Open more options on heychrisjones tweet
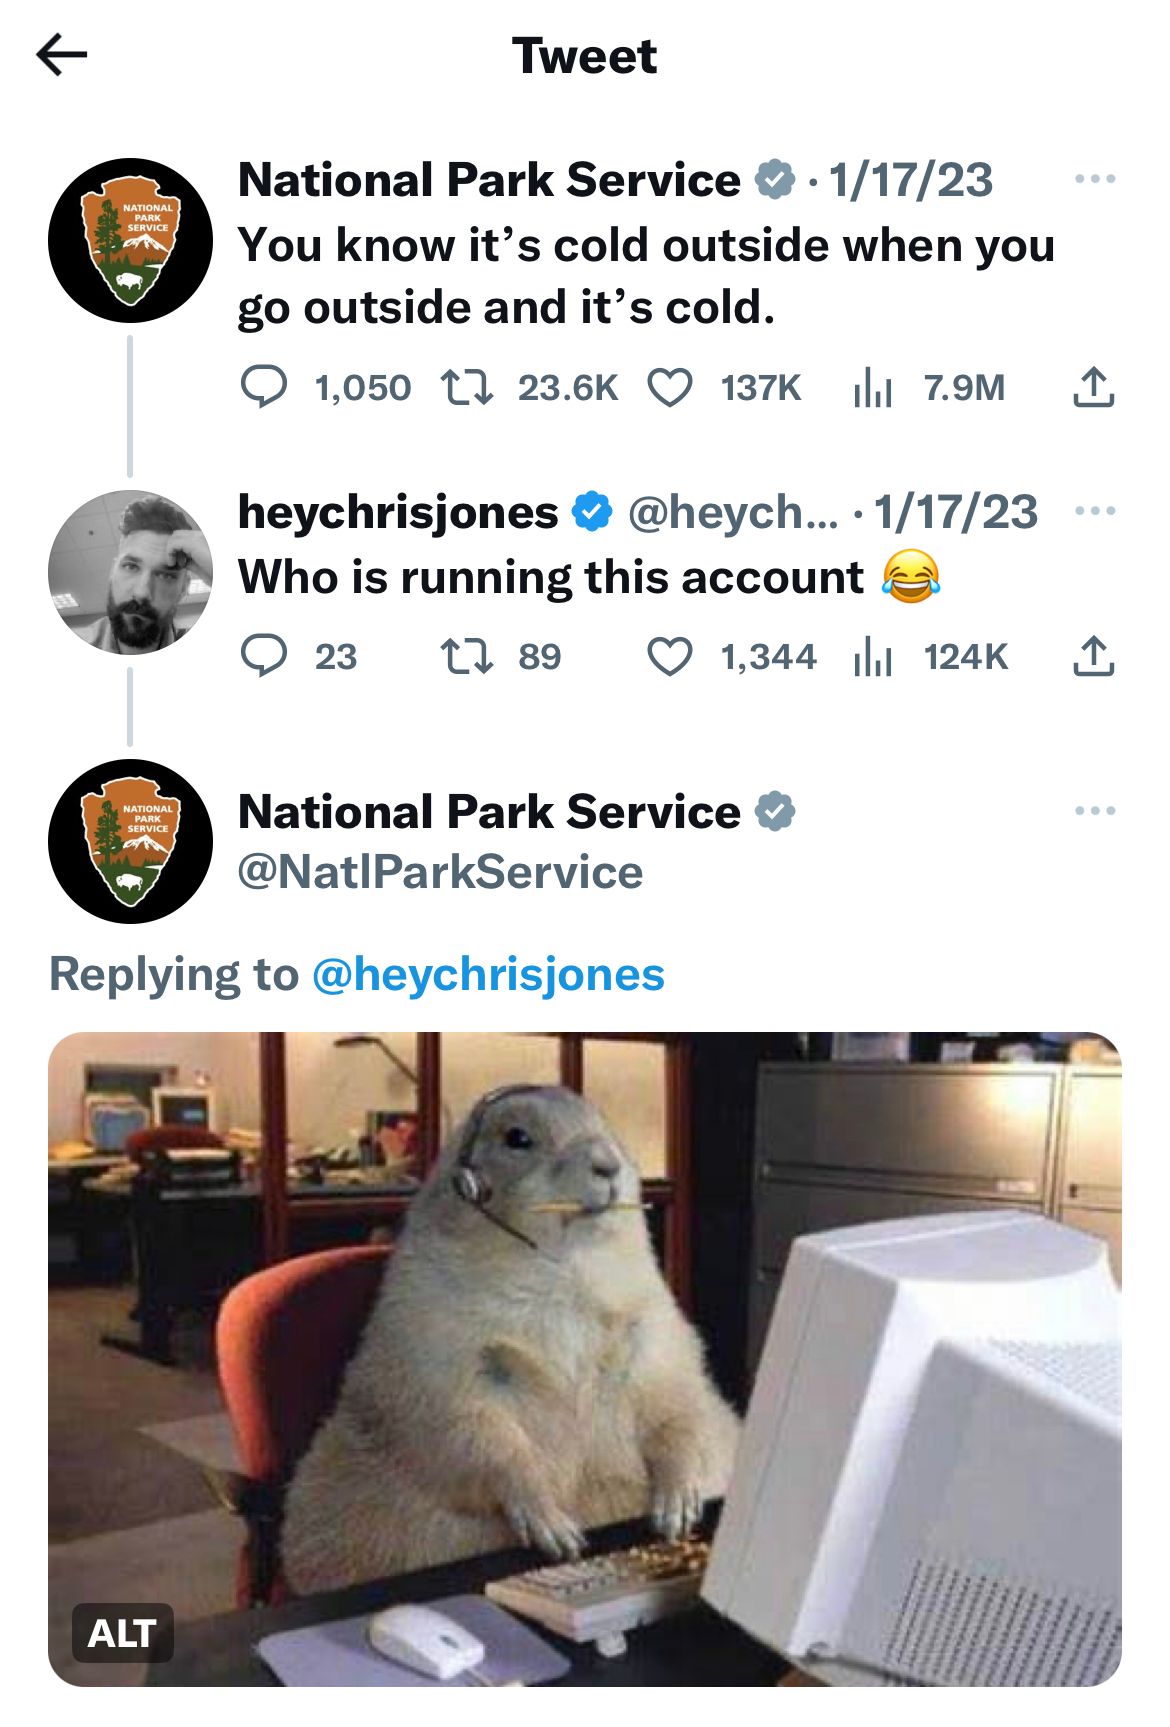Image resolution: width=1170 pixels, height=1727 pixels. pyautogui.click(x=1095, y=511)
